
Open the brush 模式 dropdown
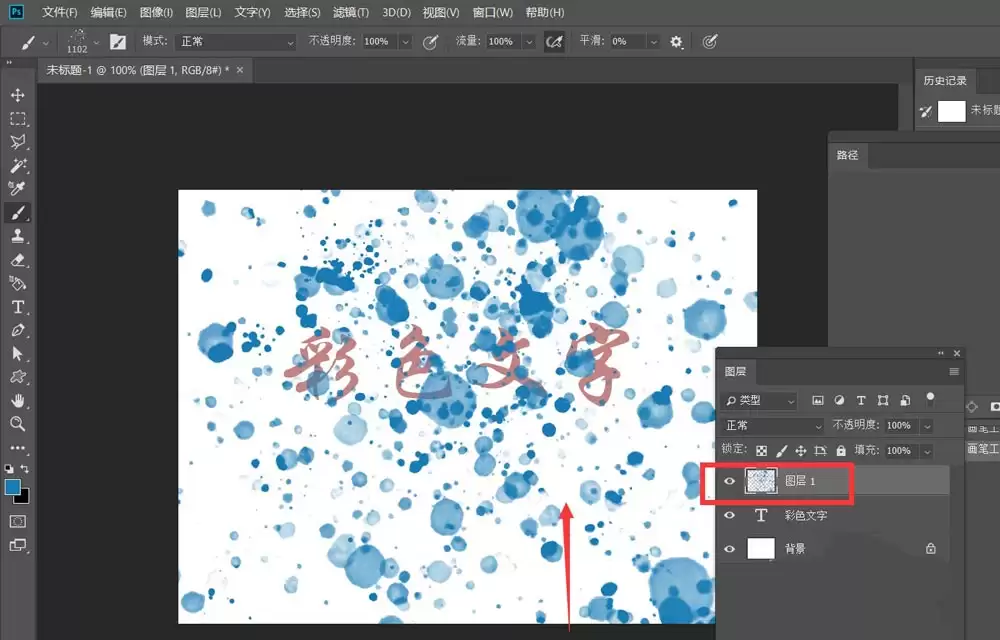(x=235, y=41)
